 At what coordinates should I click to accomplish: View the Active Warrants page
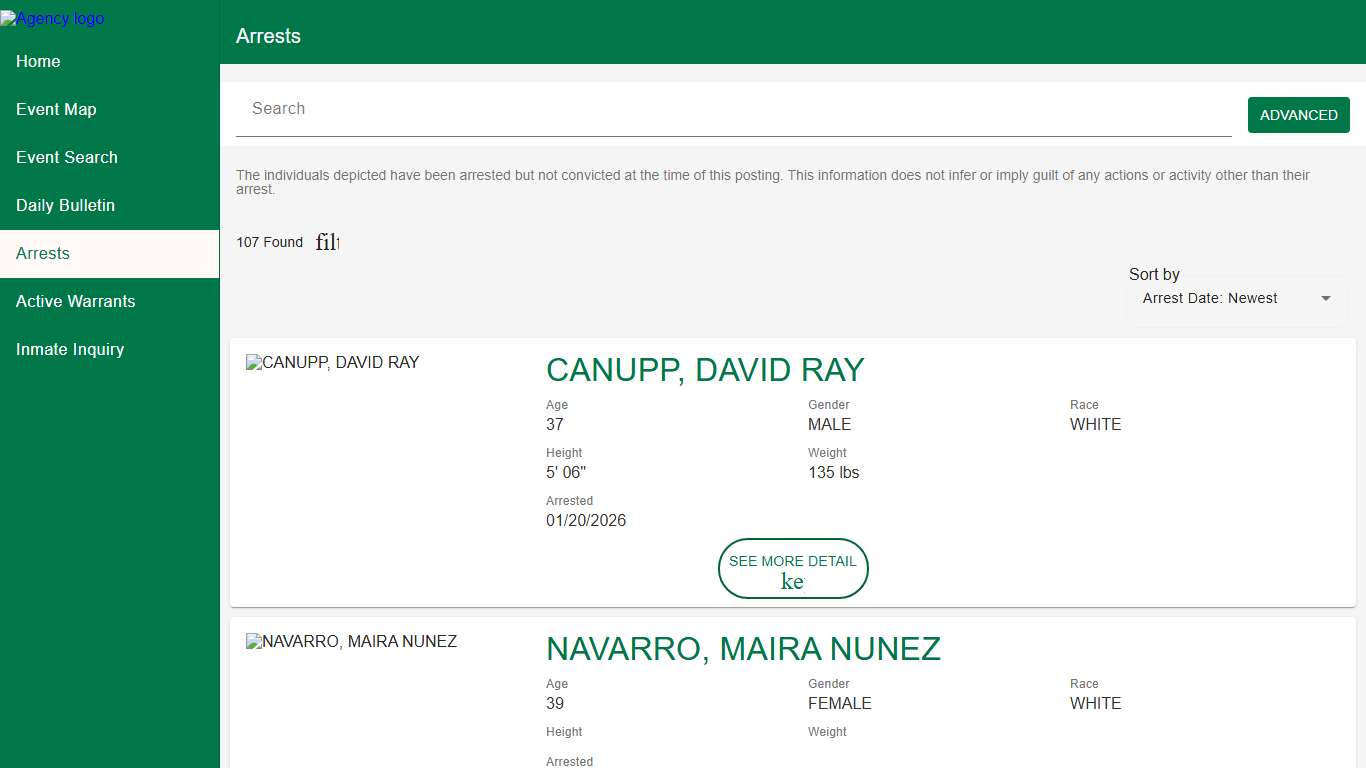(75, 301)
